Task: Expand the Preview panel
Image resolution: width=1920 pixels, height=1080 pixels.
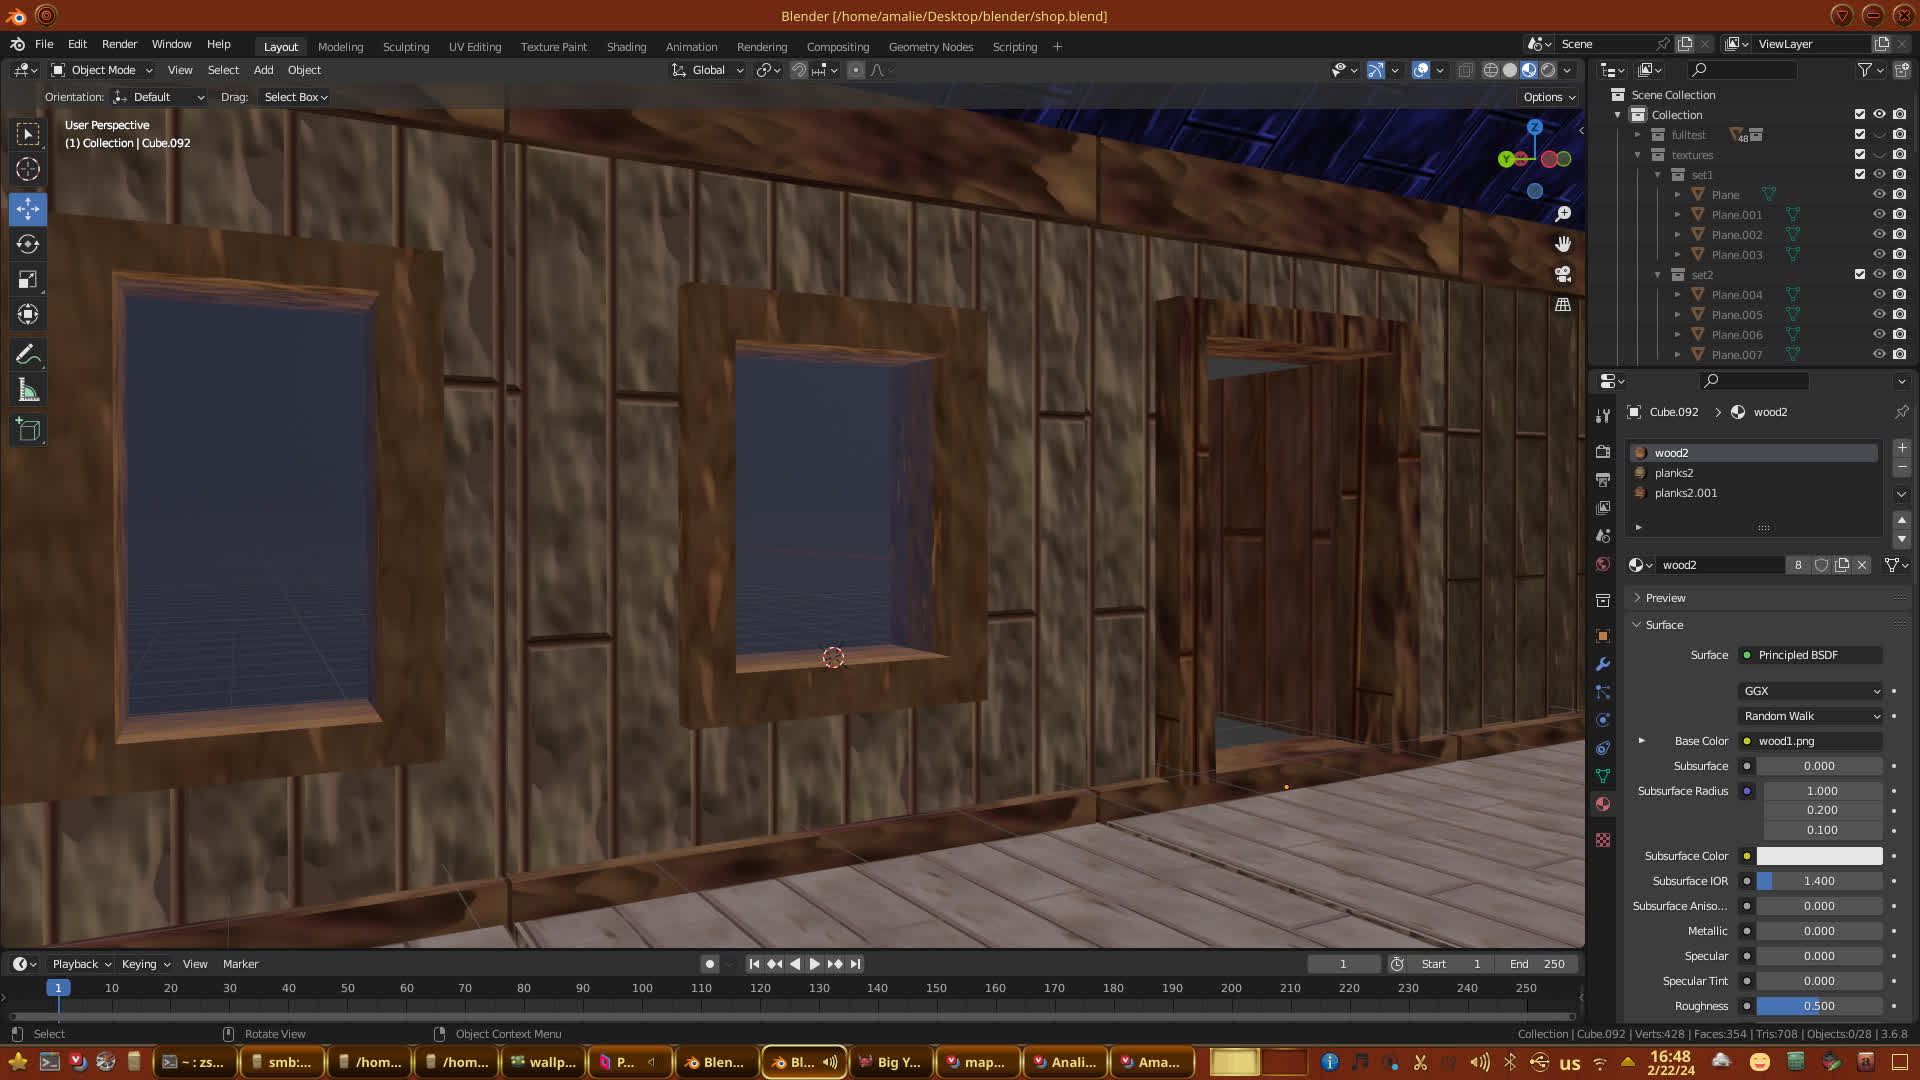Action: point(1665,598)
